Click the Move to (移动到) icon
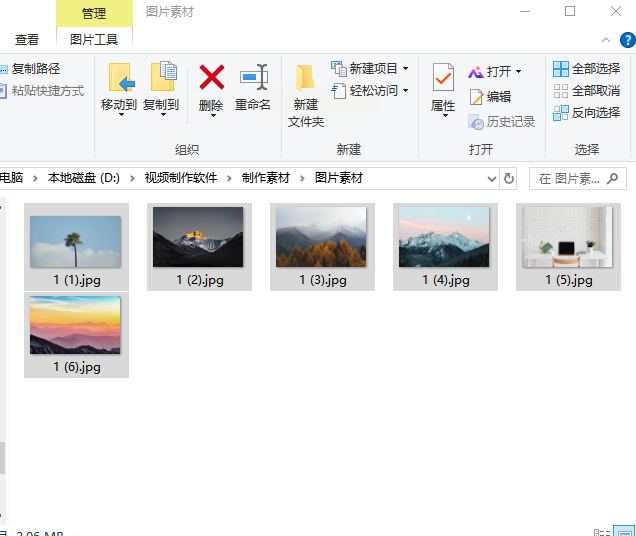The width and height of the screenshot is (636, 536). (x=121, y=77)
